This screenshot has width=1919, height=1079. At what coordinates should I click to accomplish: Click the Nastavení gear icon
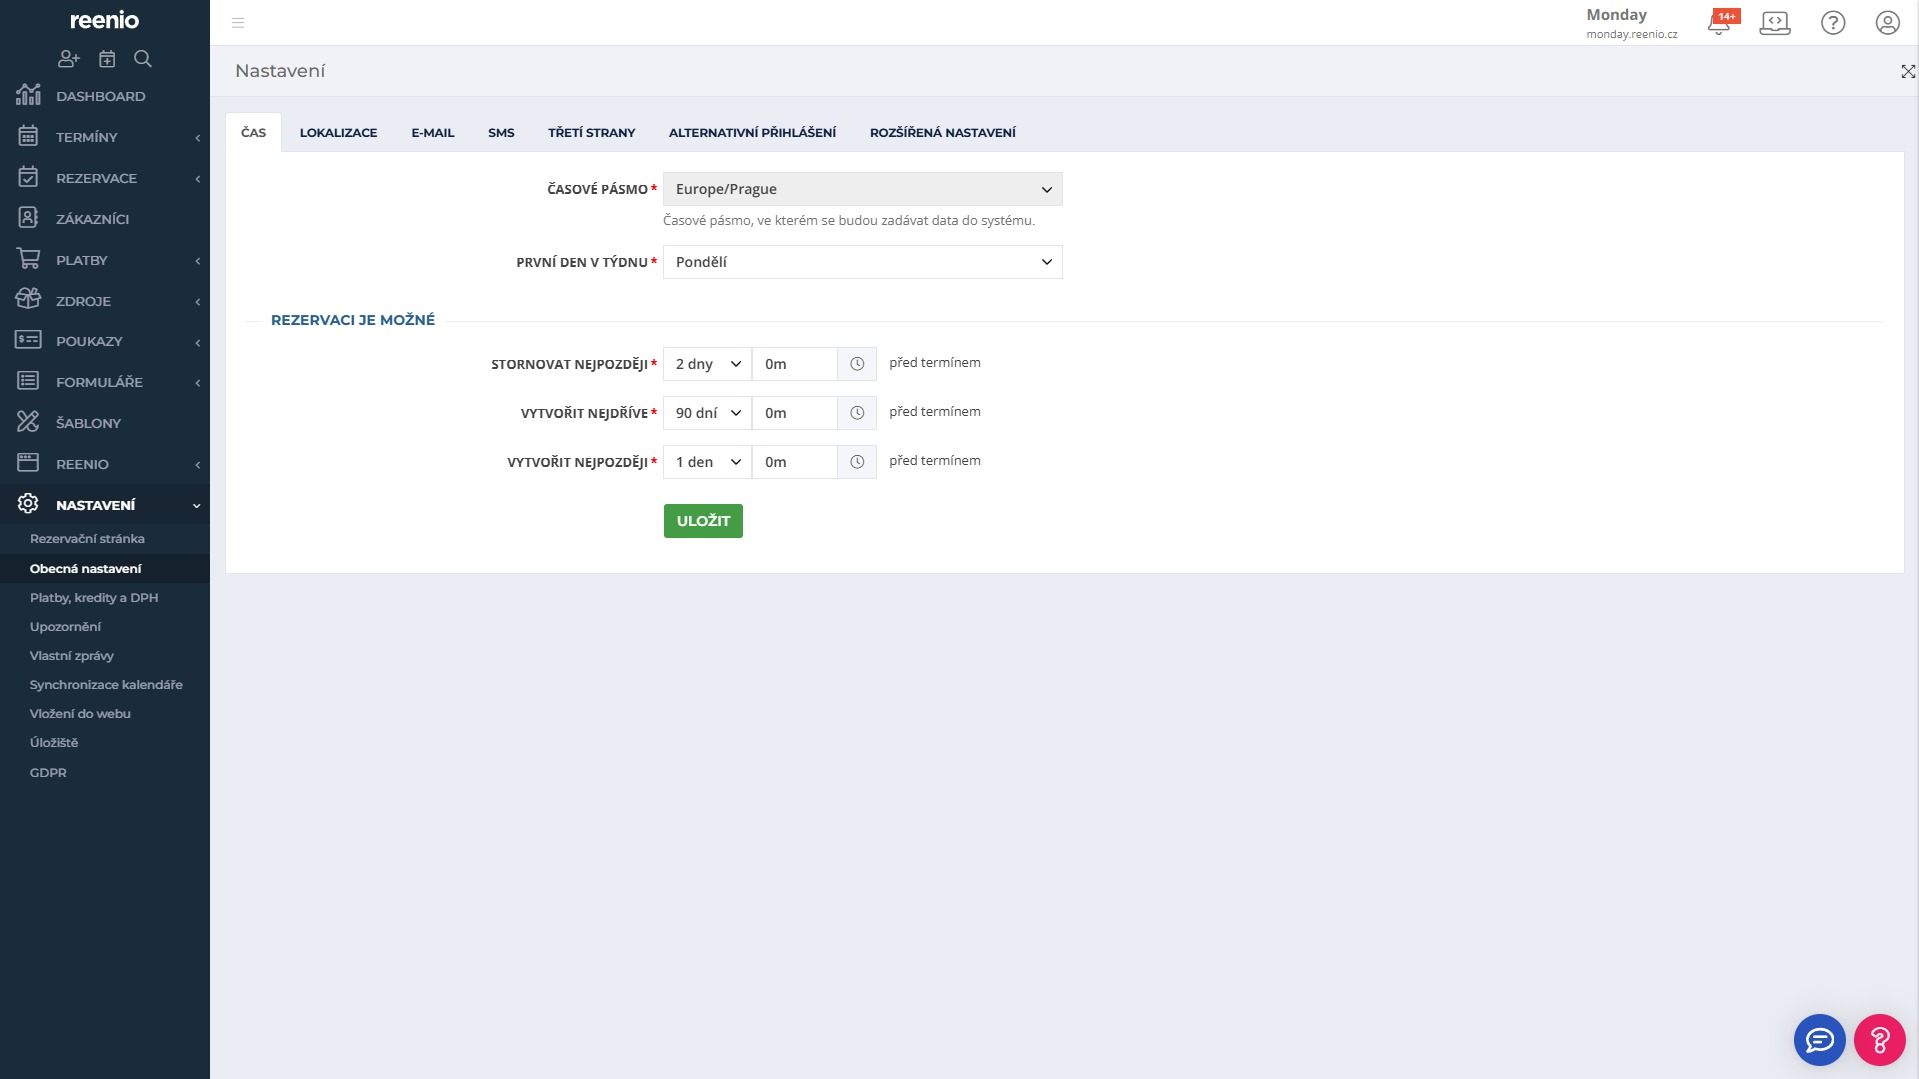(x=28, y=504)
